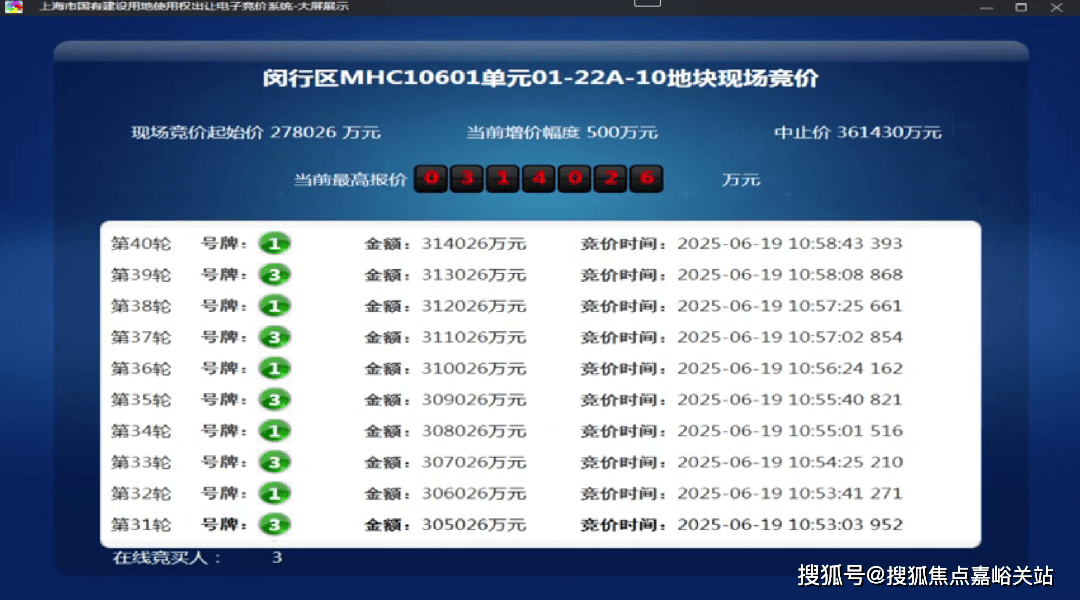This screenshot has height=600, width=1080.
Task: Select the paddle badge in round 37 row
Action: pos(274,337)
